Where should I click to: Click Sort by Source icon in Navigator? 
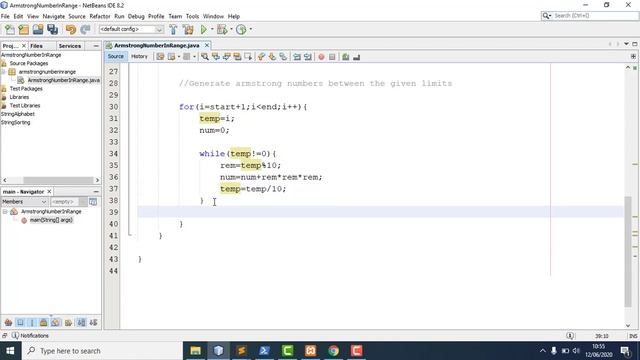(93, 322)
